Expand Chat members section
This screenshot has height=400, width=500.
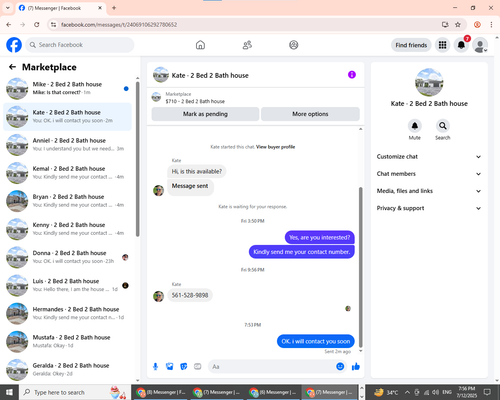(429, 174)
